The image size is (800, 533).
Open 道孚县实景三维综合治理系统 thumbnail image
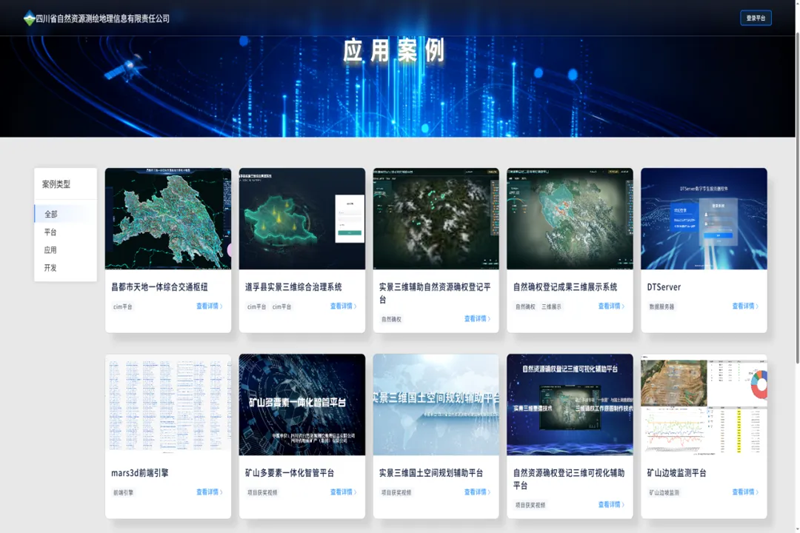302,218
